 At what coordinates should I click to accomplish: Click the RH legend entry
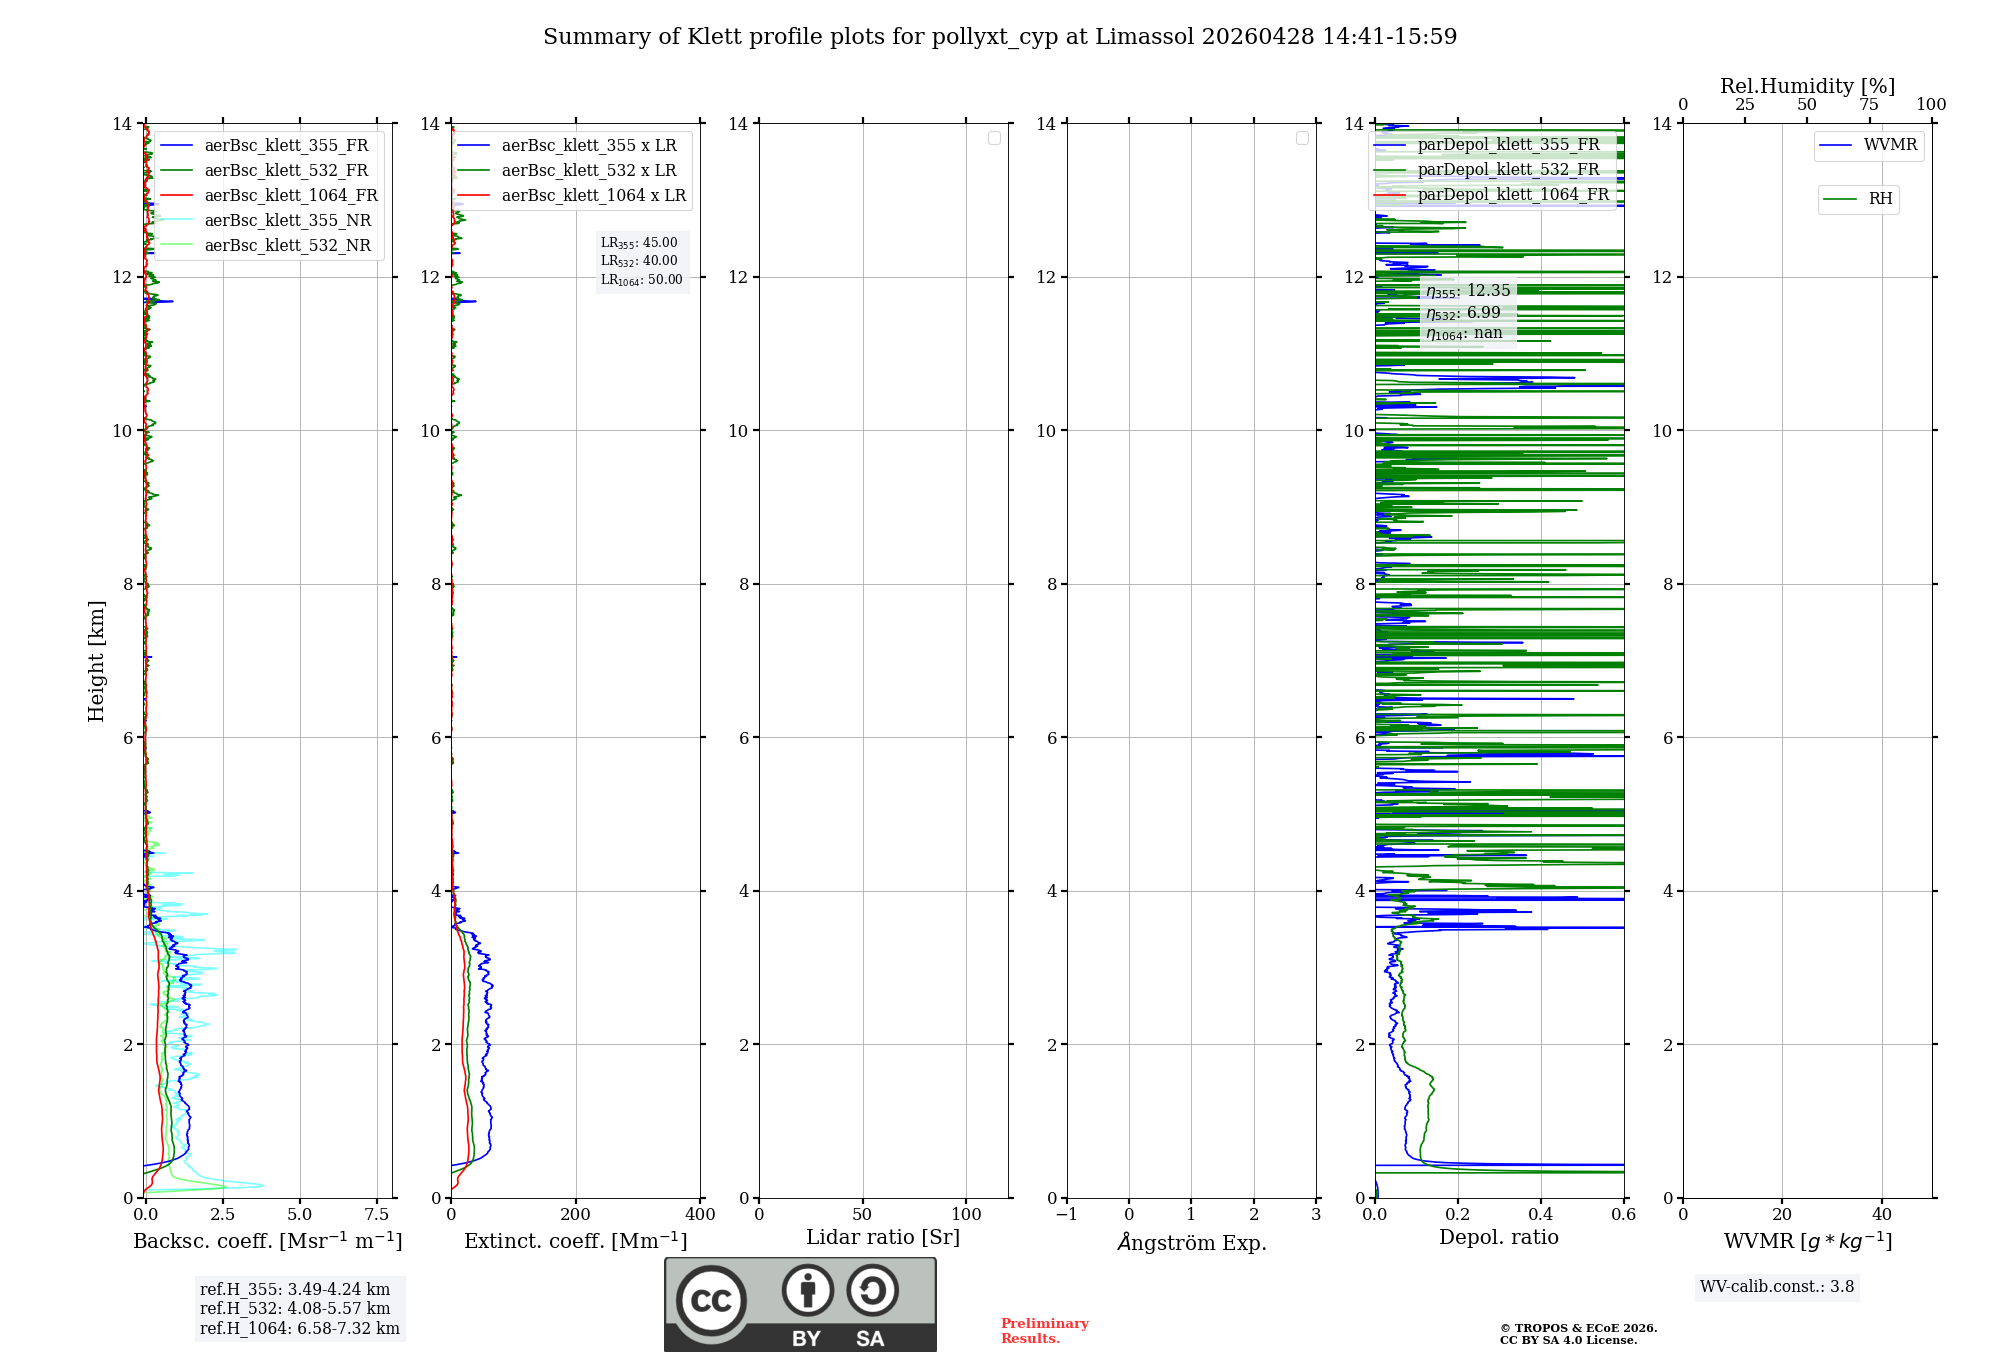tap(1858, 199)
